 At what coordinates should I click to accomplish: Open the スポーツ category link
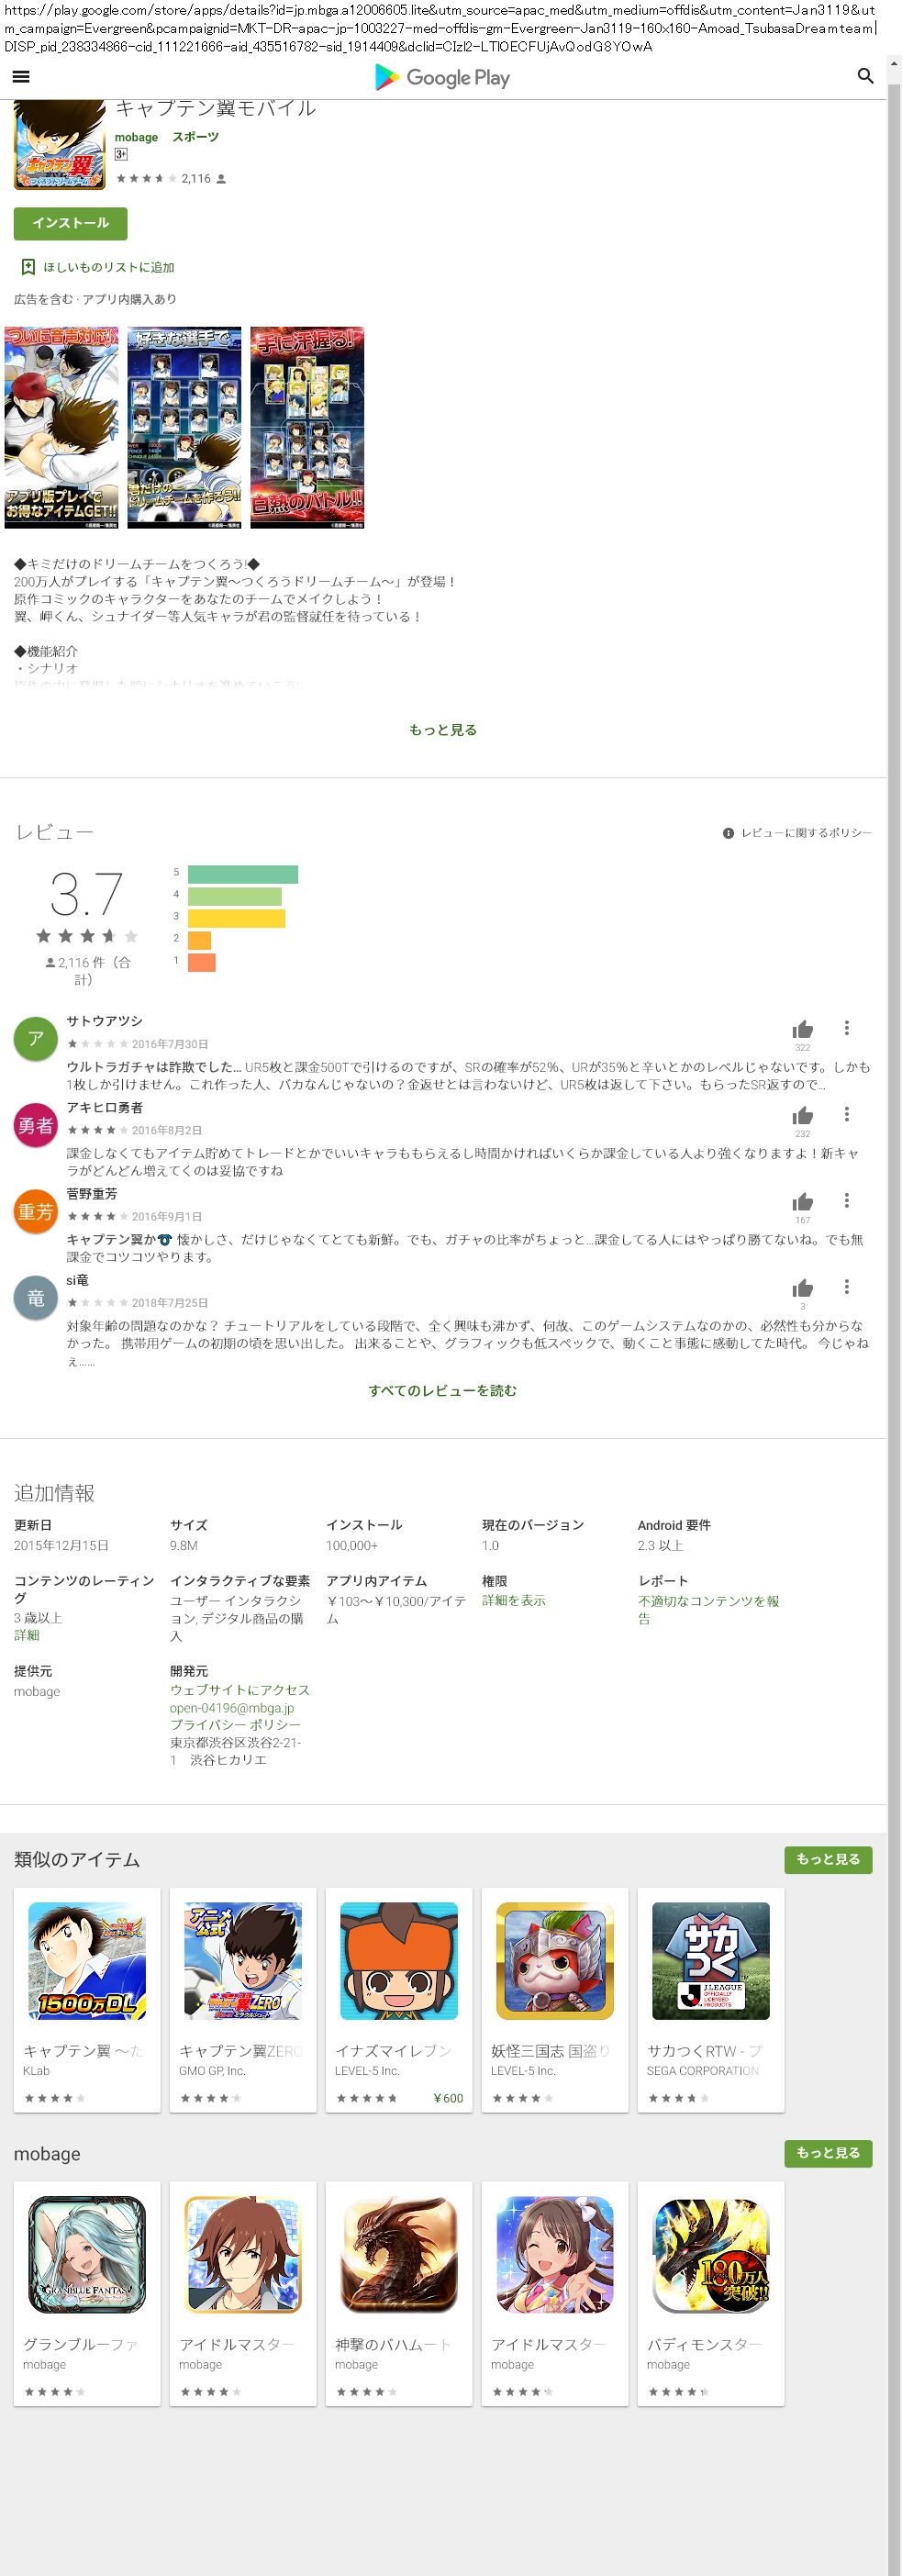tap(195, 137)
